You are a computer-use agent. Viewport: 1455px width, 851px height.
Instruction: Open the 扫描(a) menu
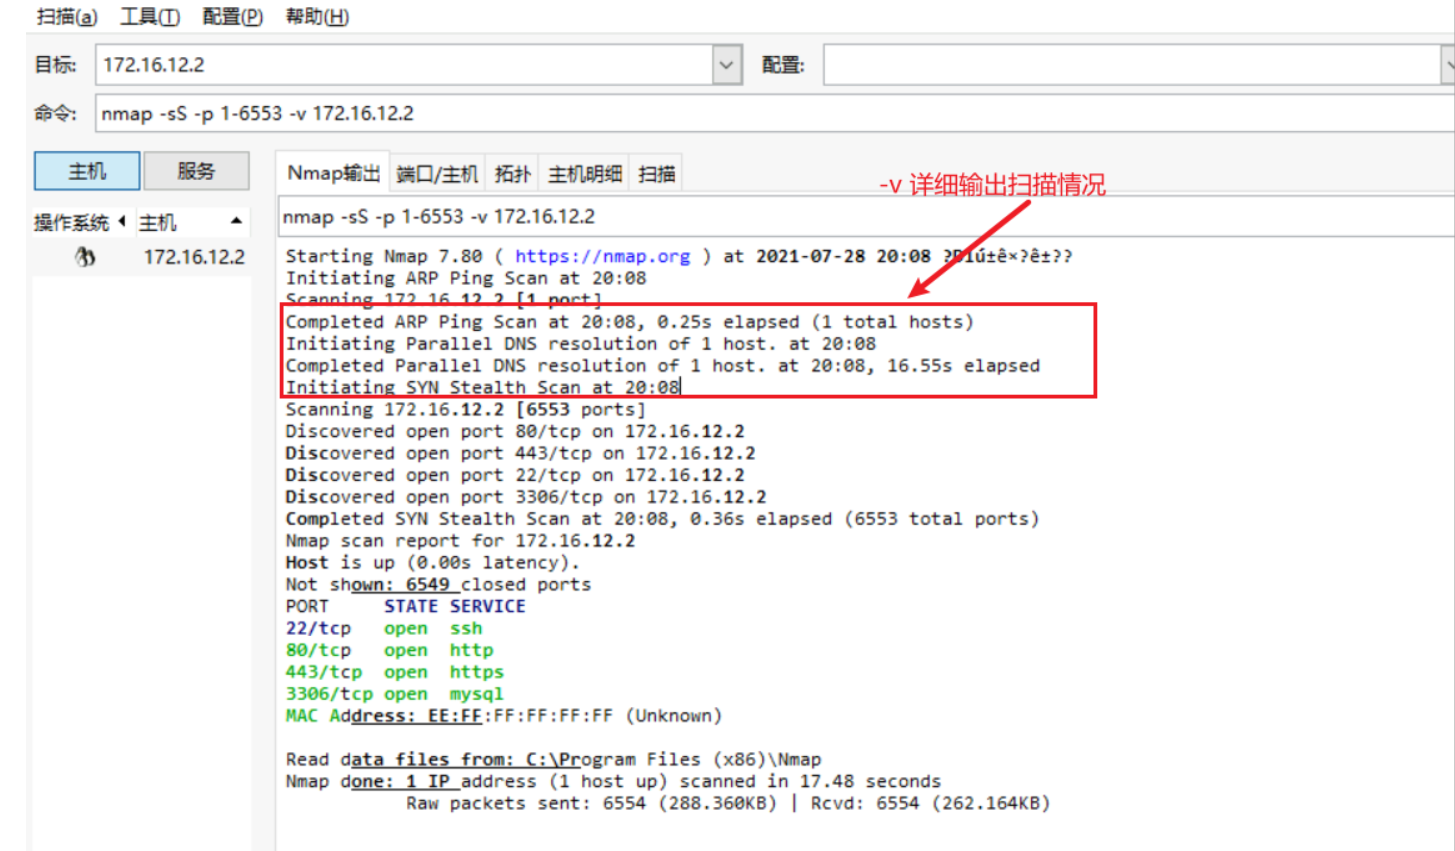67,17
